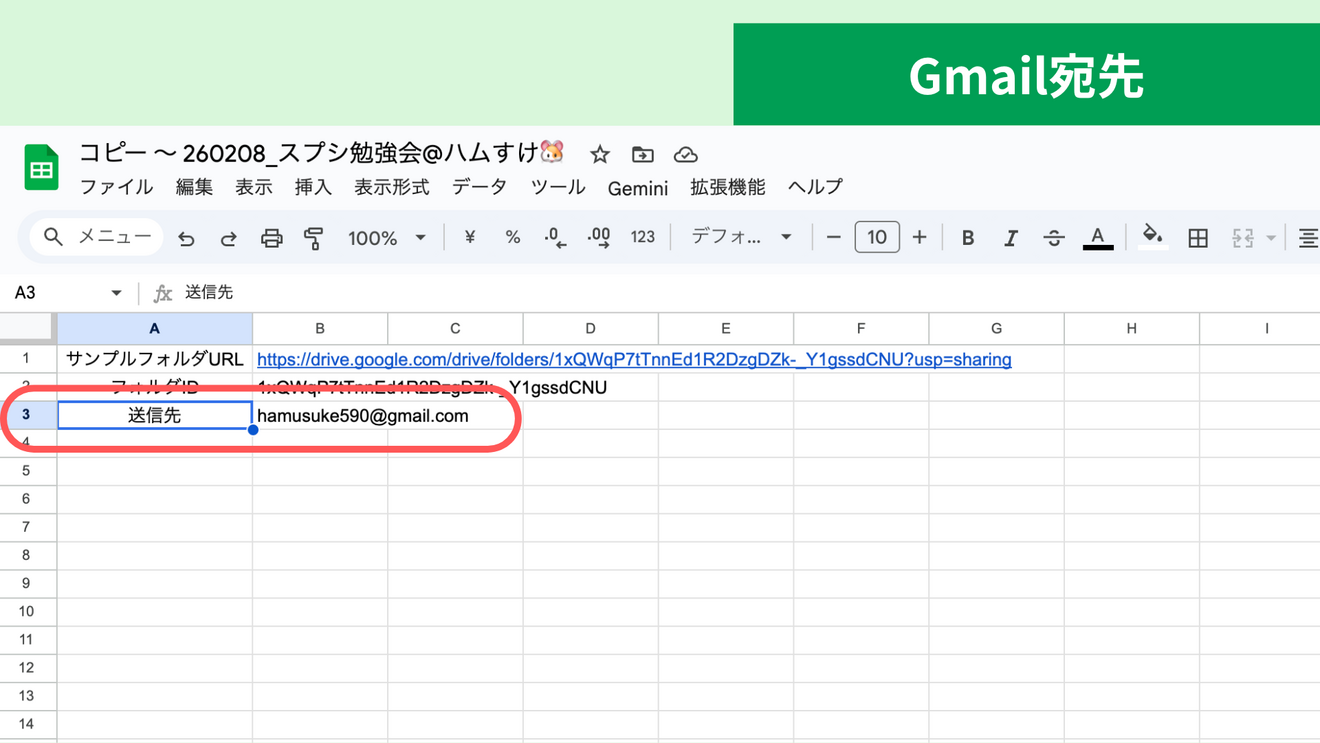The height and width of the screenshot is (743, 1320).
Task: Open the 表示 menu
Action: tap(254, 188)
